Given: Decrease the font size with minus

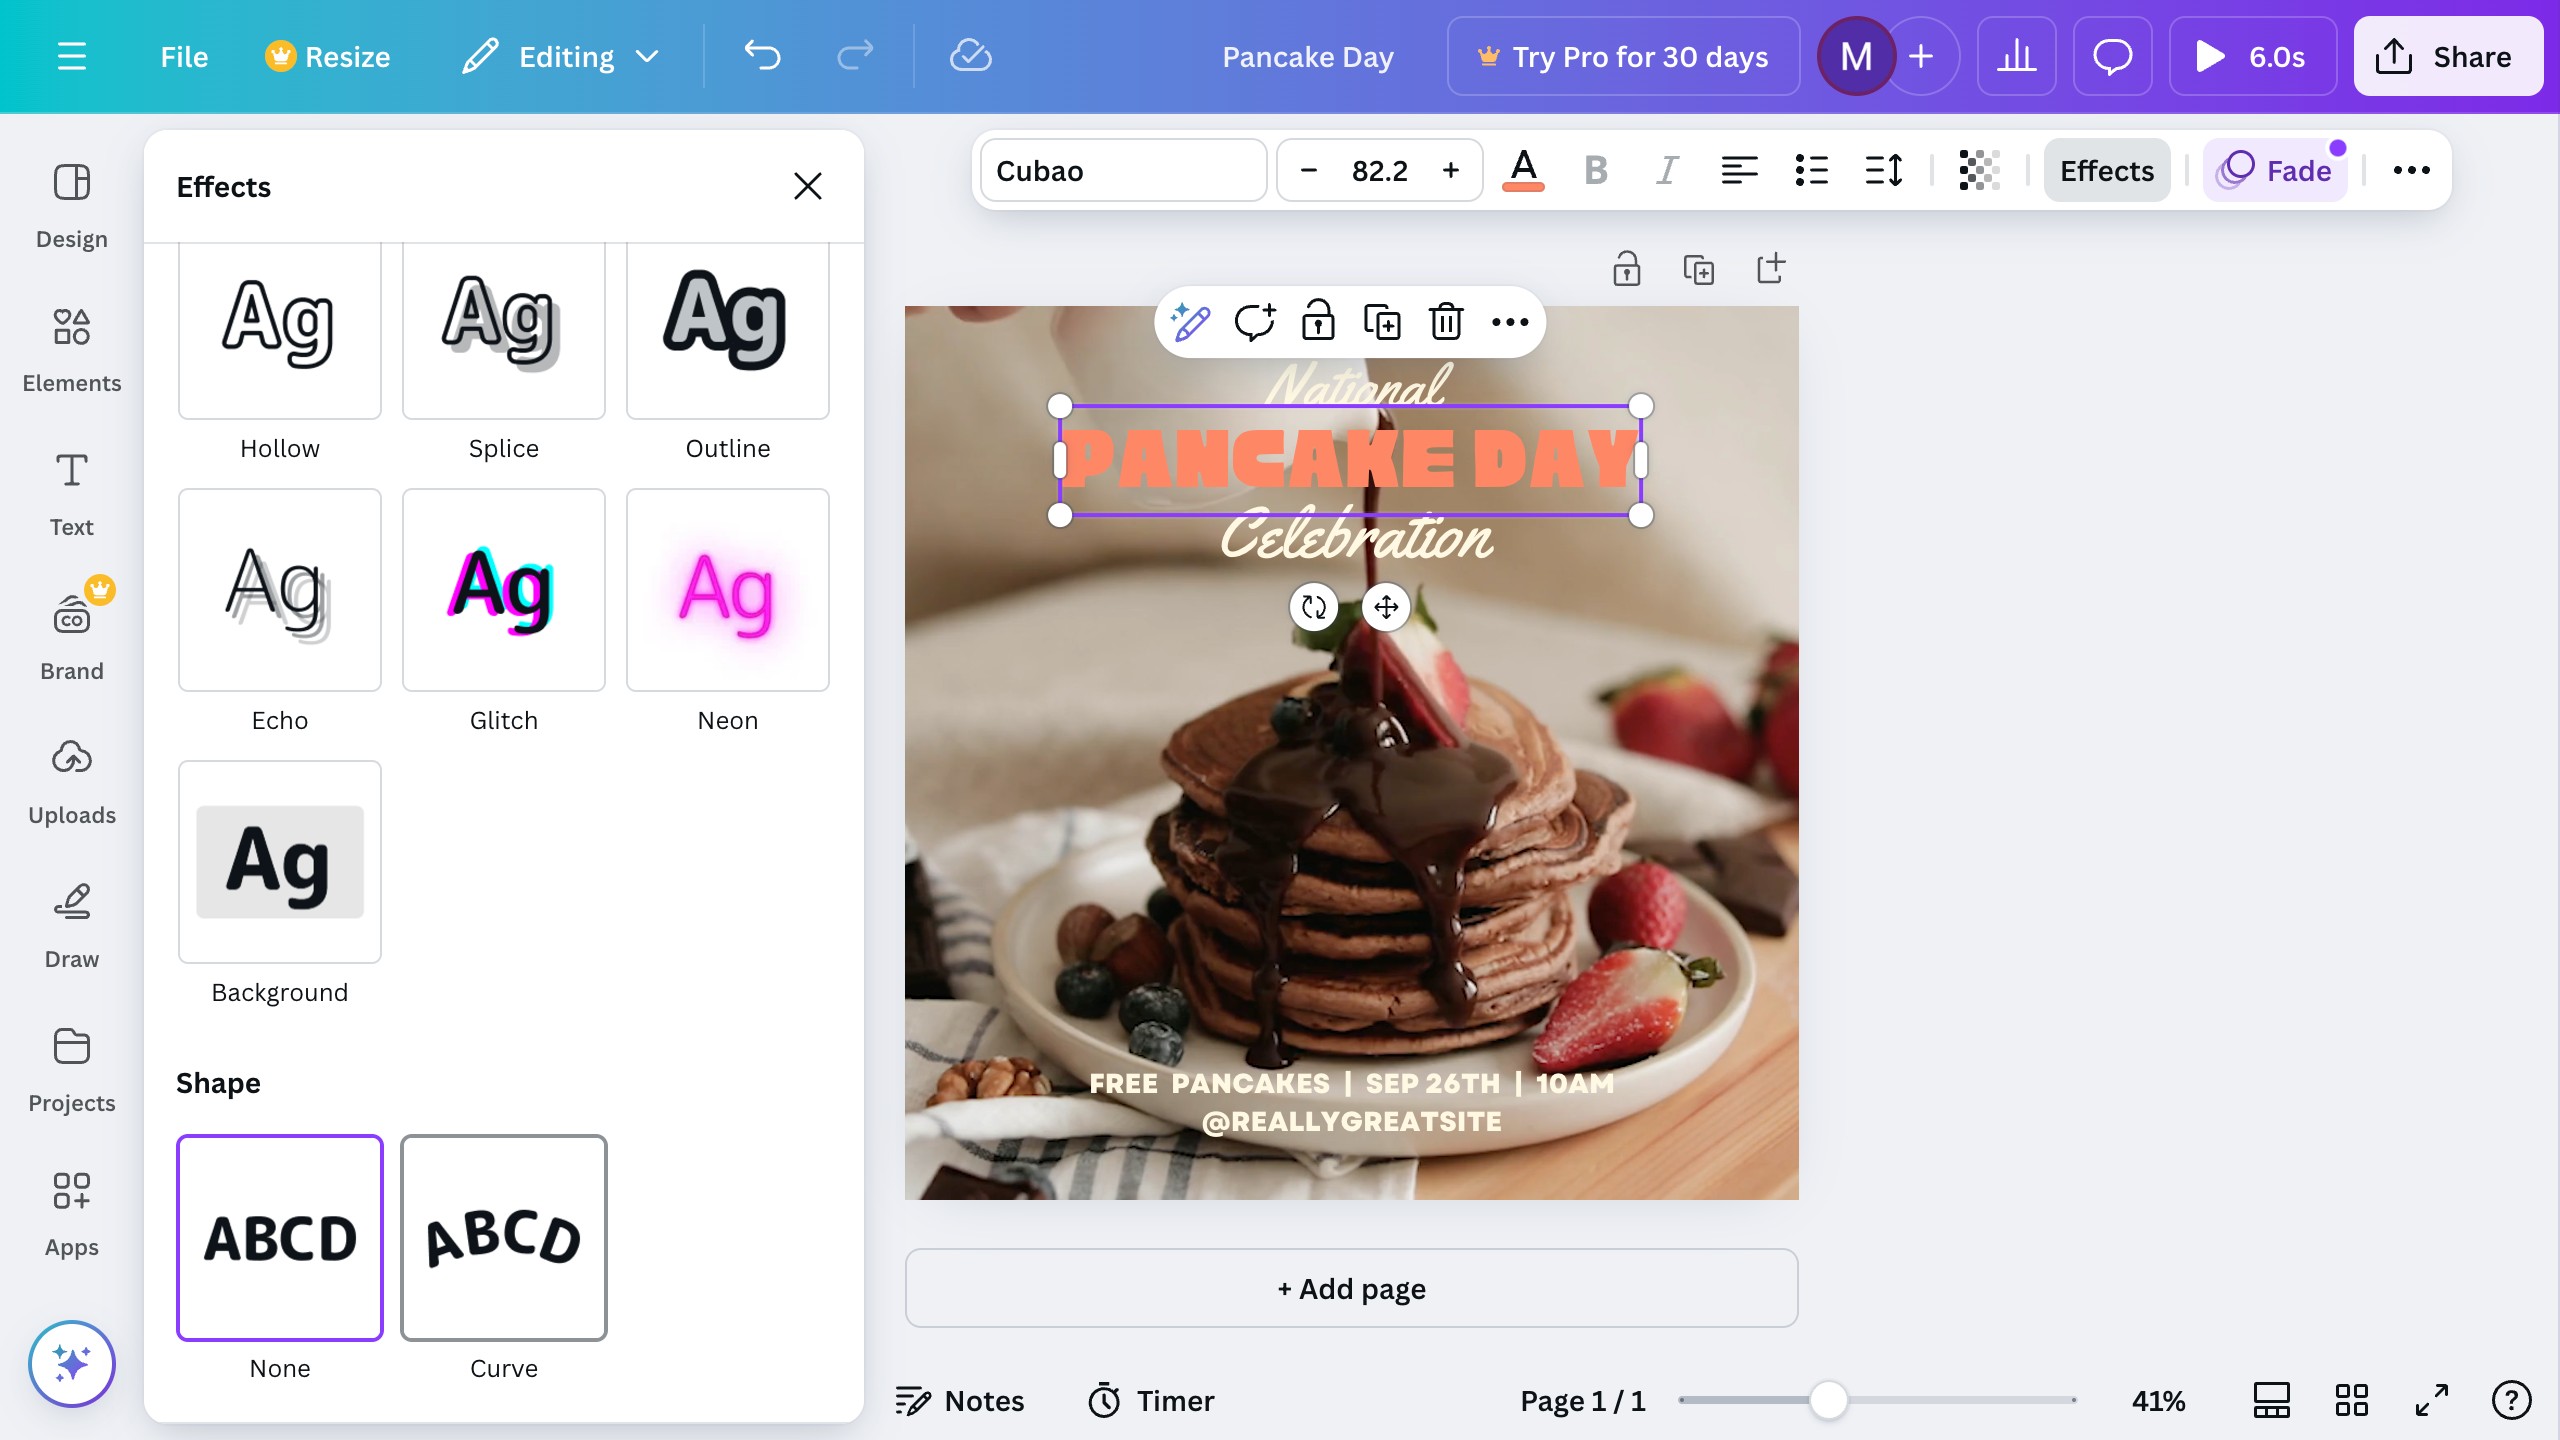Looking at the screenshot, I should pyautogui.click(x=1308, y=171).
